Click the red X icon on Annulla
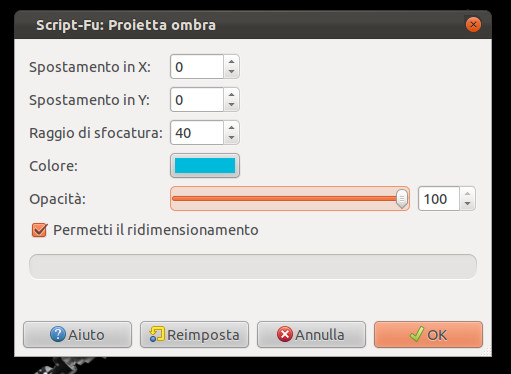 click(x=285, y=334)
